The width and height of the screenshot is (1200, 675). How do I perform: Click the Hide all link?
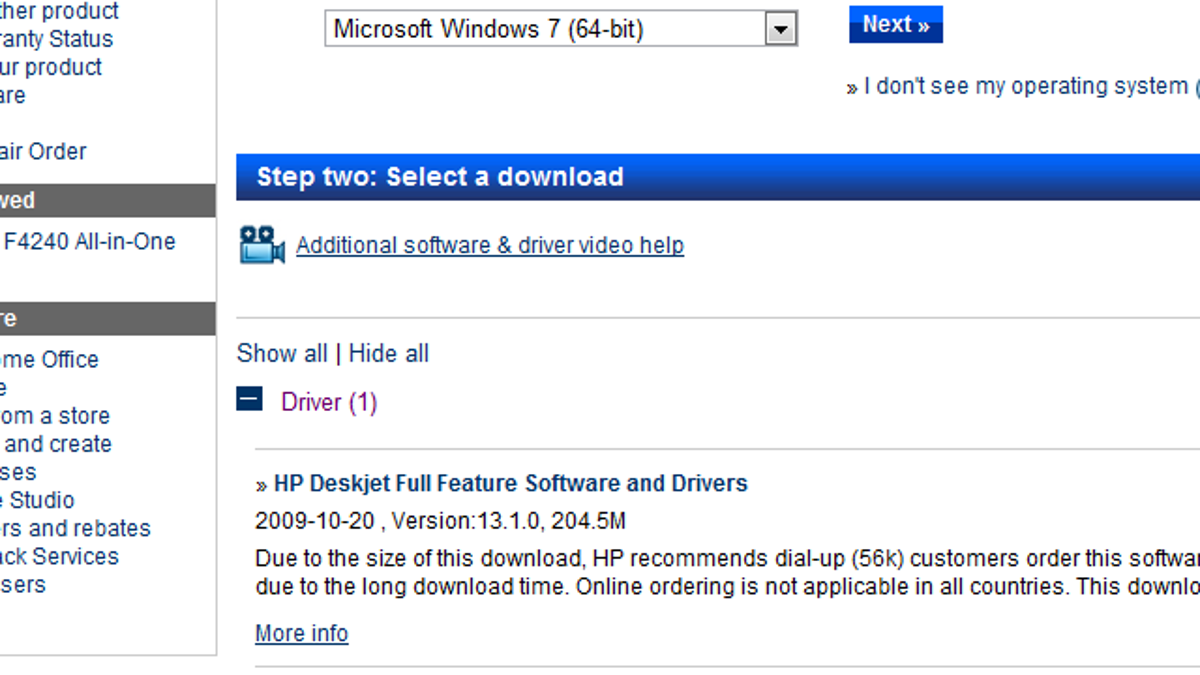tap(389, 353)
